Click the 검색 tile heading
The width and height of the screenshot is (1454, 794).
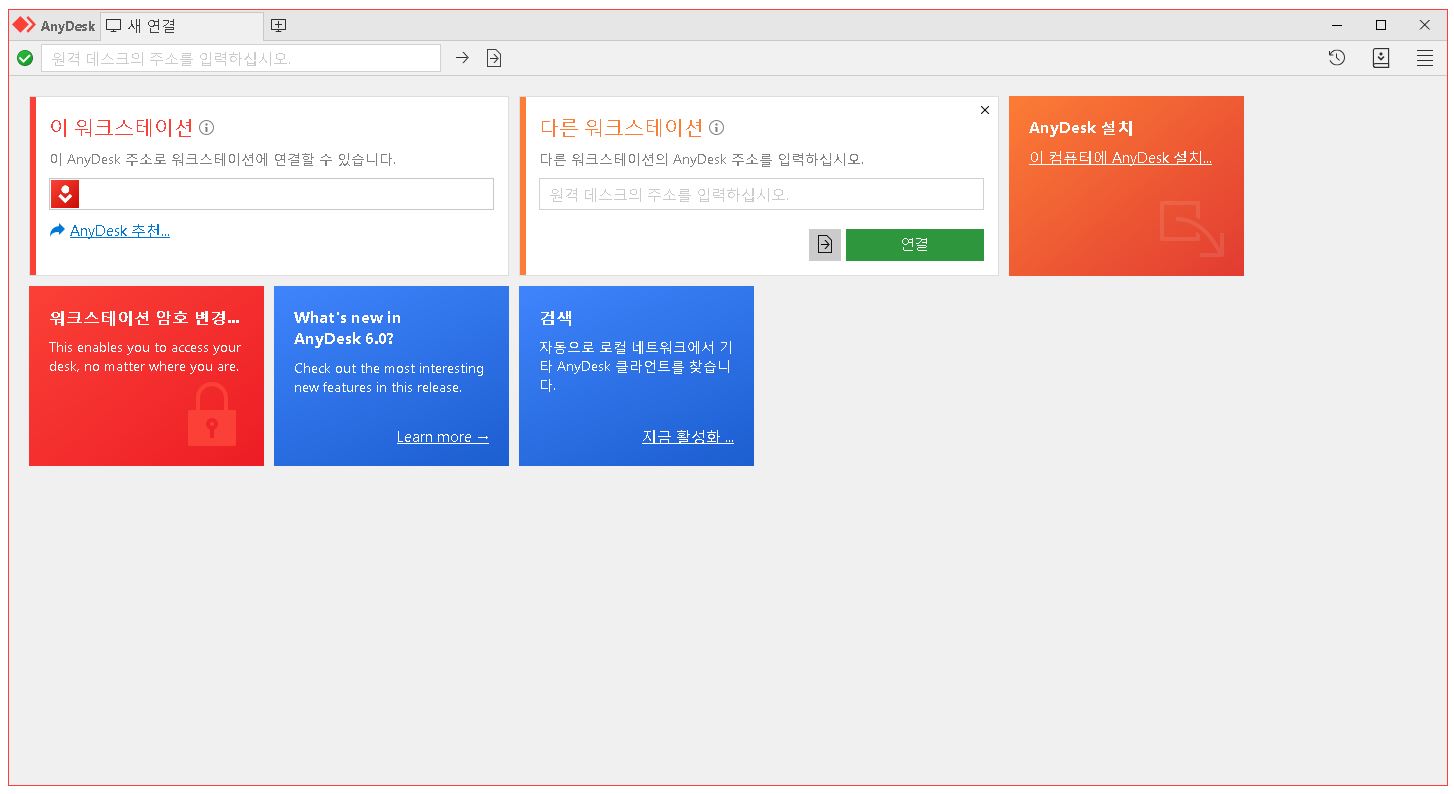pos(556,318)
